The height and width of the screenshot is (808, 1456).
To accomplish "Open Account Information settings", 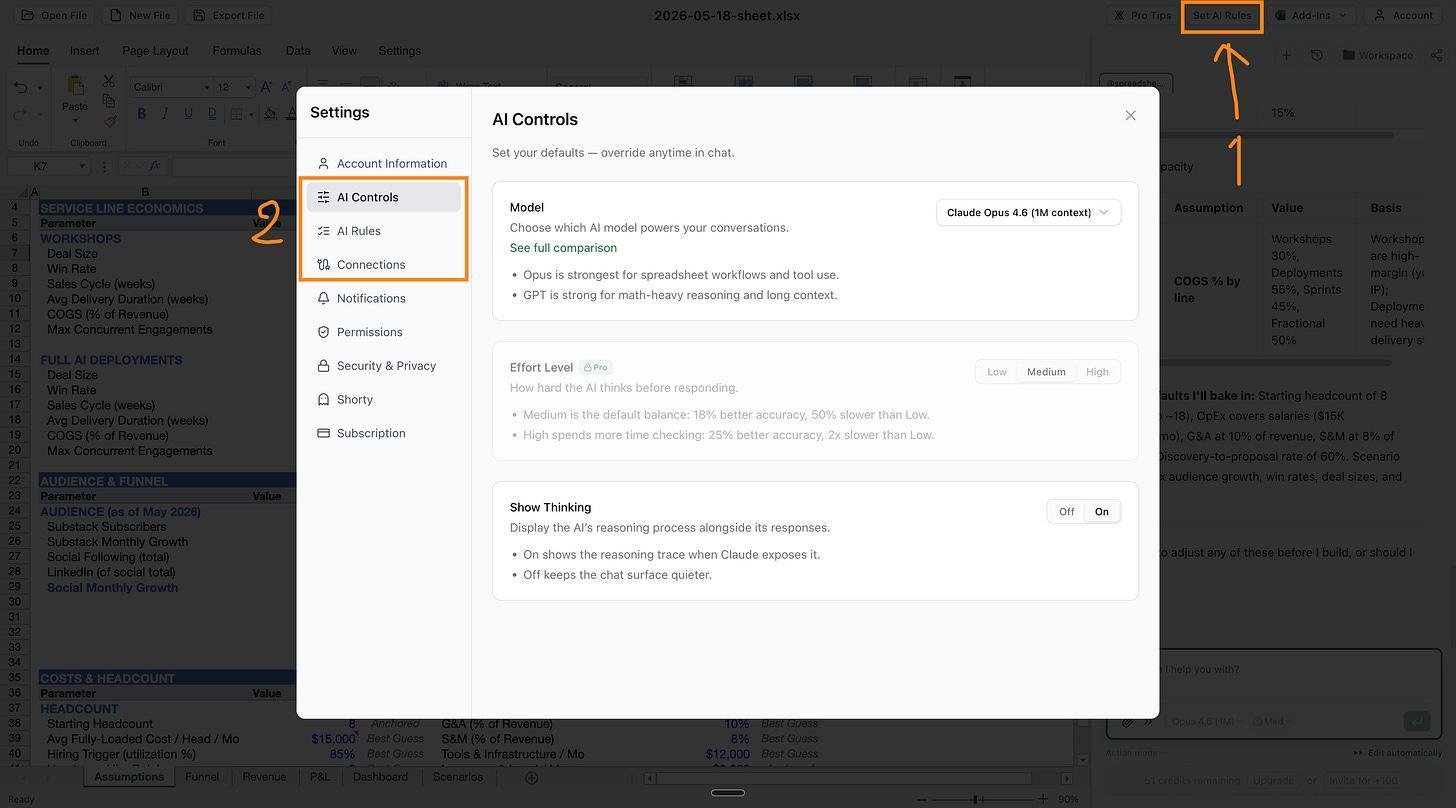I will click(384, 163).
